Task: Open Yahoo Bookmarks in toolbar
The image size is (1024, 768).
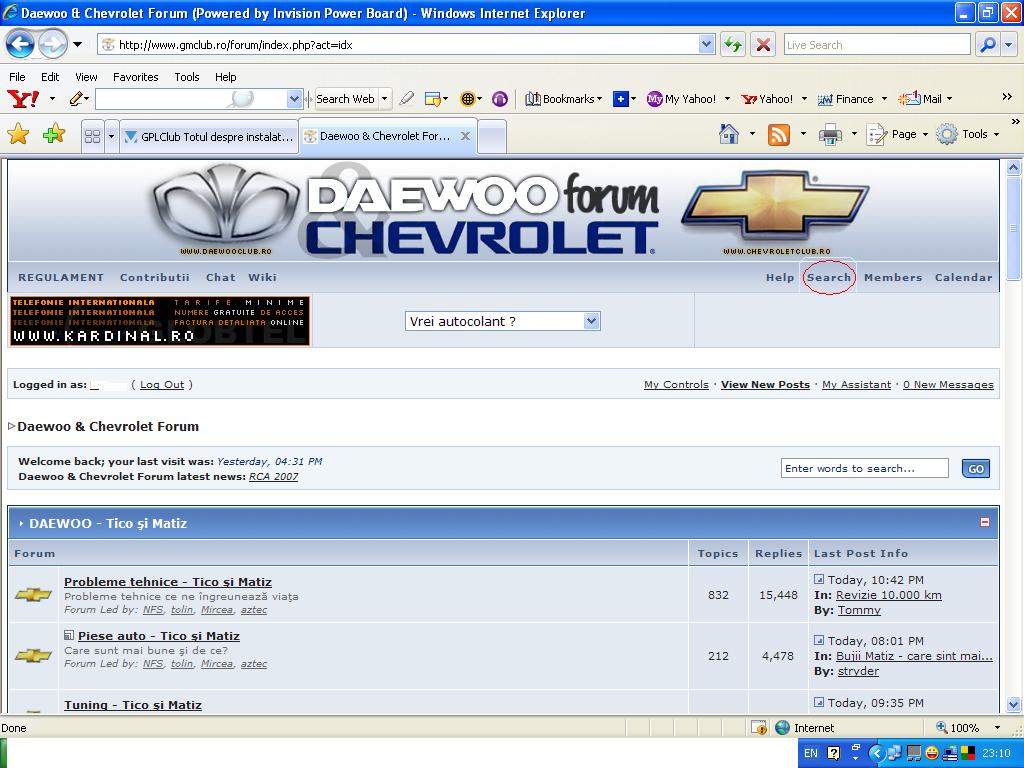Action: pyautogui.click(x=564, y=99)
